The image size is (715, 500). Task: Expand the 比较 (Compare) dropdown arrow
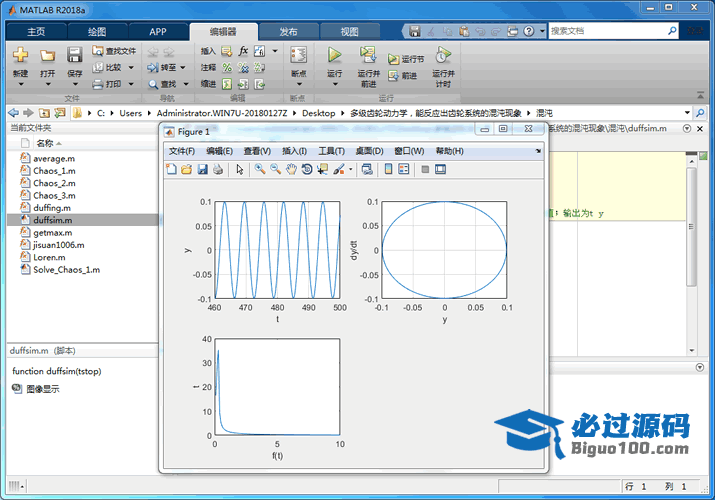coord(131,67)
